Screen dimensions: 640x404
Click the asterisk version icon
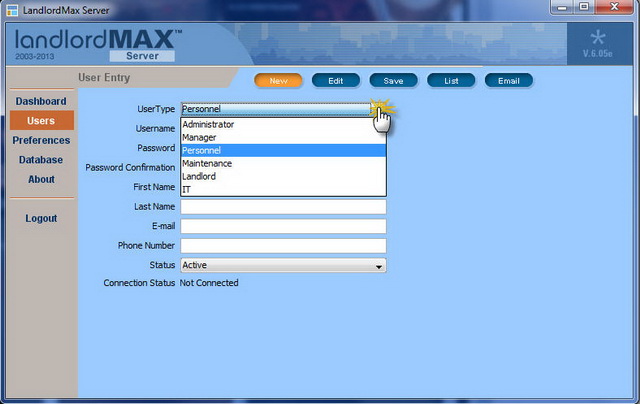(598, 38)
